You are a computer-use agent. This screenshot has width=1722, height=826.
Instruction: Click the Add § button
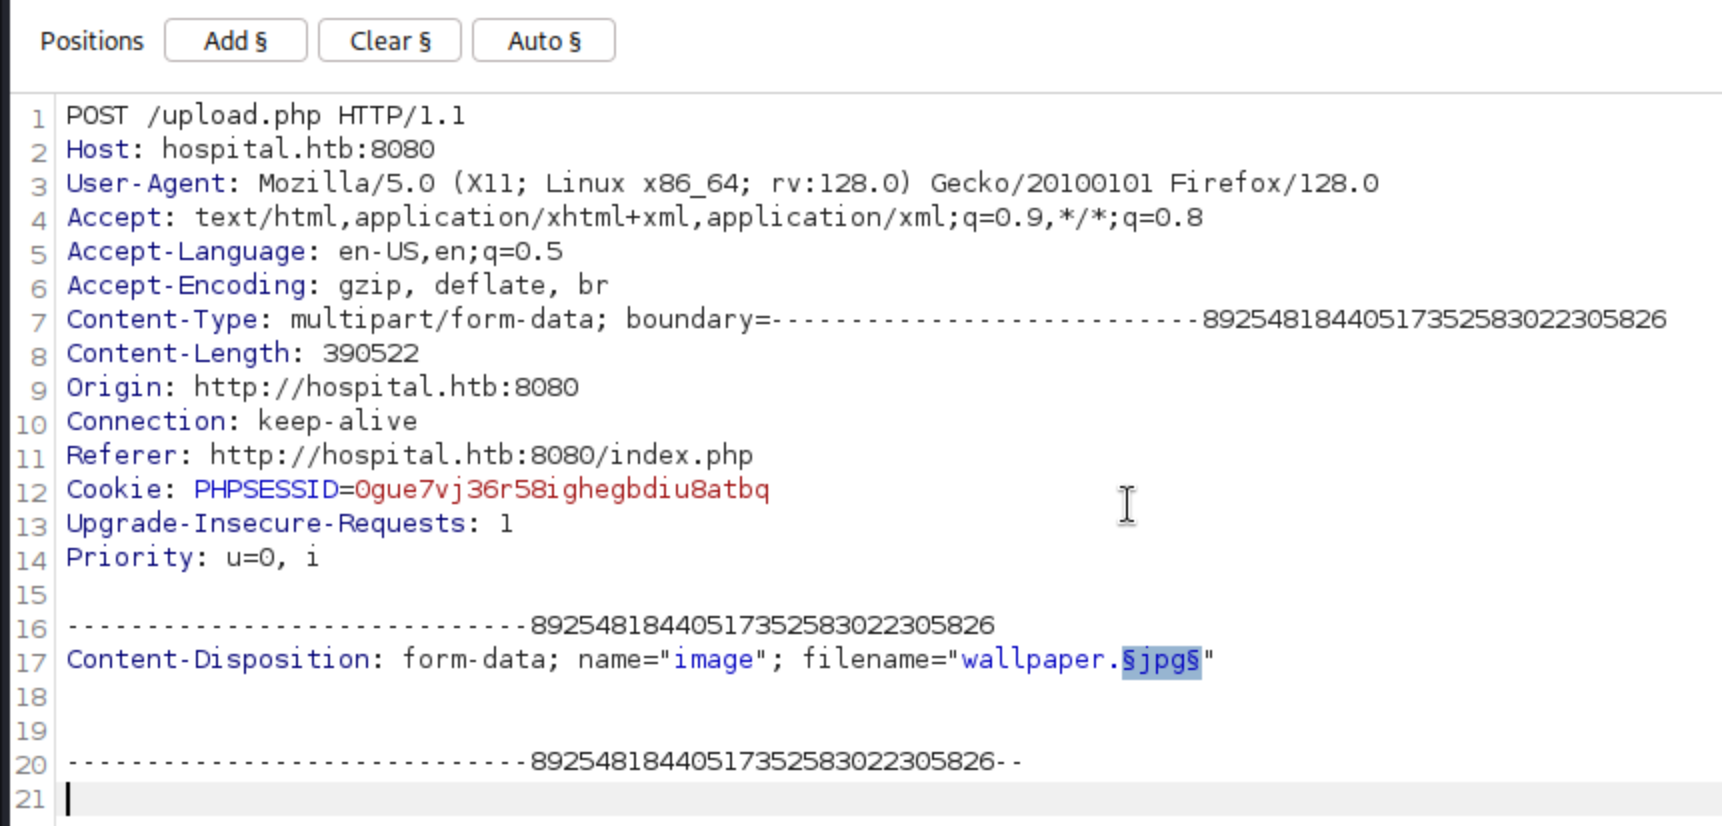235,41
